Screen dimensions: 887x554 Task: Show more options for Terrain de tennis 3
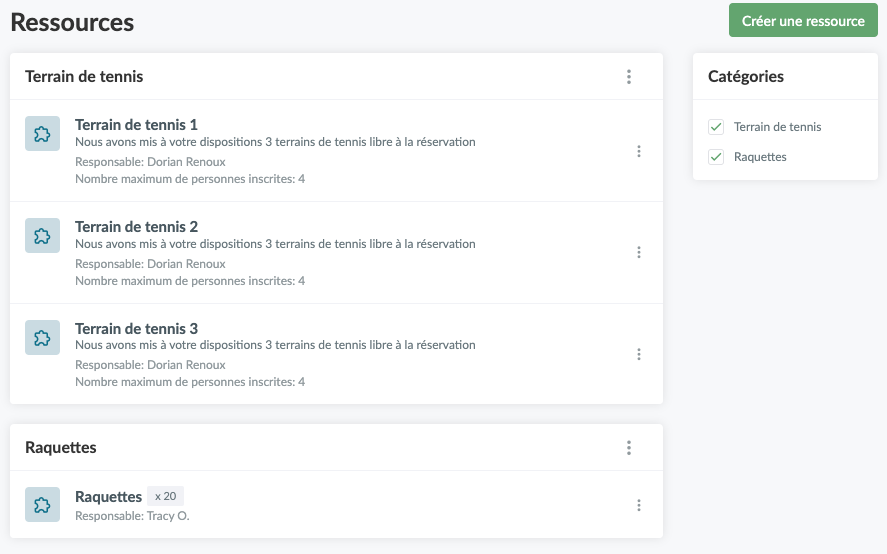click(639, 354)
